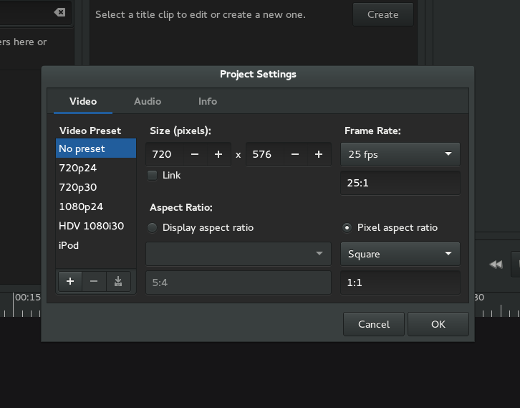Select the HDV 1080i30 preset

pyautogui.click(x=96, y=226)
